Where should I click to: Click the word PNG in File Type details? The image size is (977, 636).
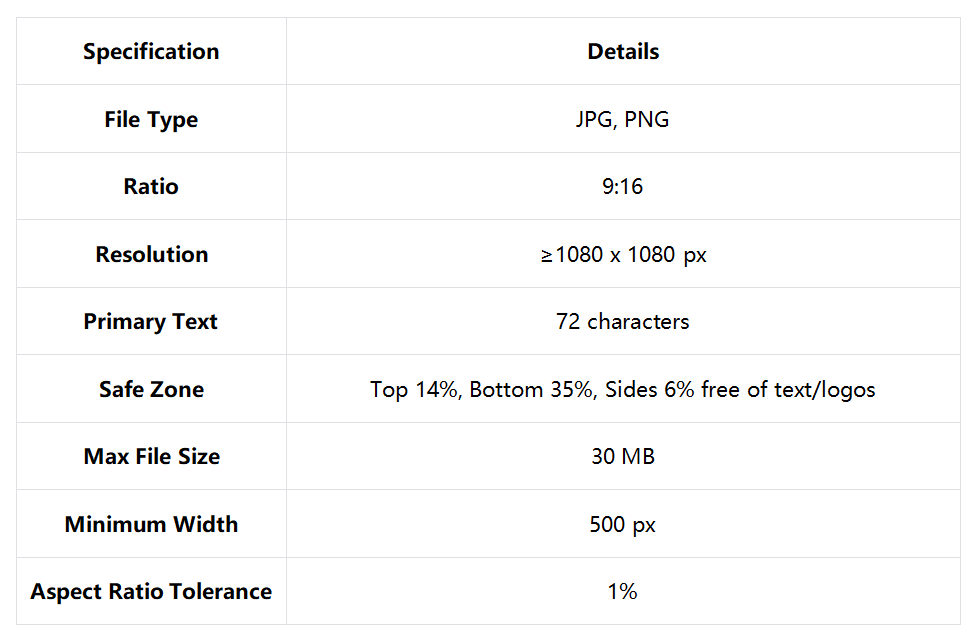[647, 120]
